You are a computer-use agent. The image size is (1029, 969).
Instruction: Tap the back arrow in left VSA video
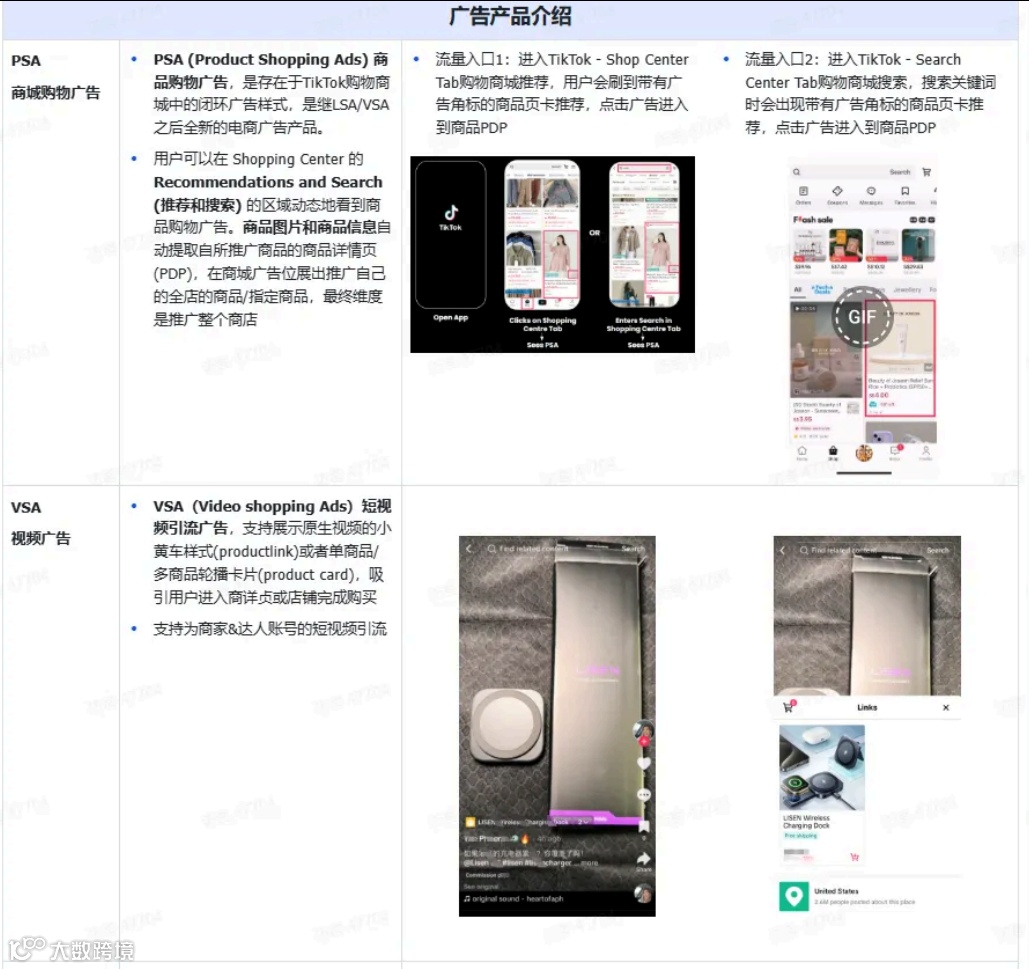tap(469, 548)
